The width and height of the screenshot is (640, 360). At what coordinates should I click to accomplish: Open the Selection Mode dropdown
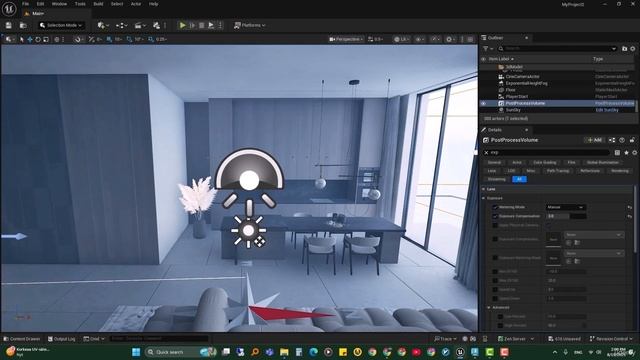[x=61, y=25]
